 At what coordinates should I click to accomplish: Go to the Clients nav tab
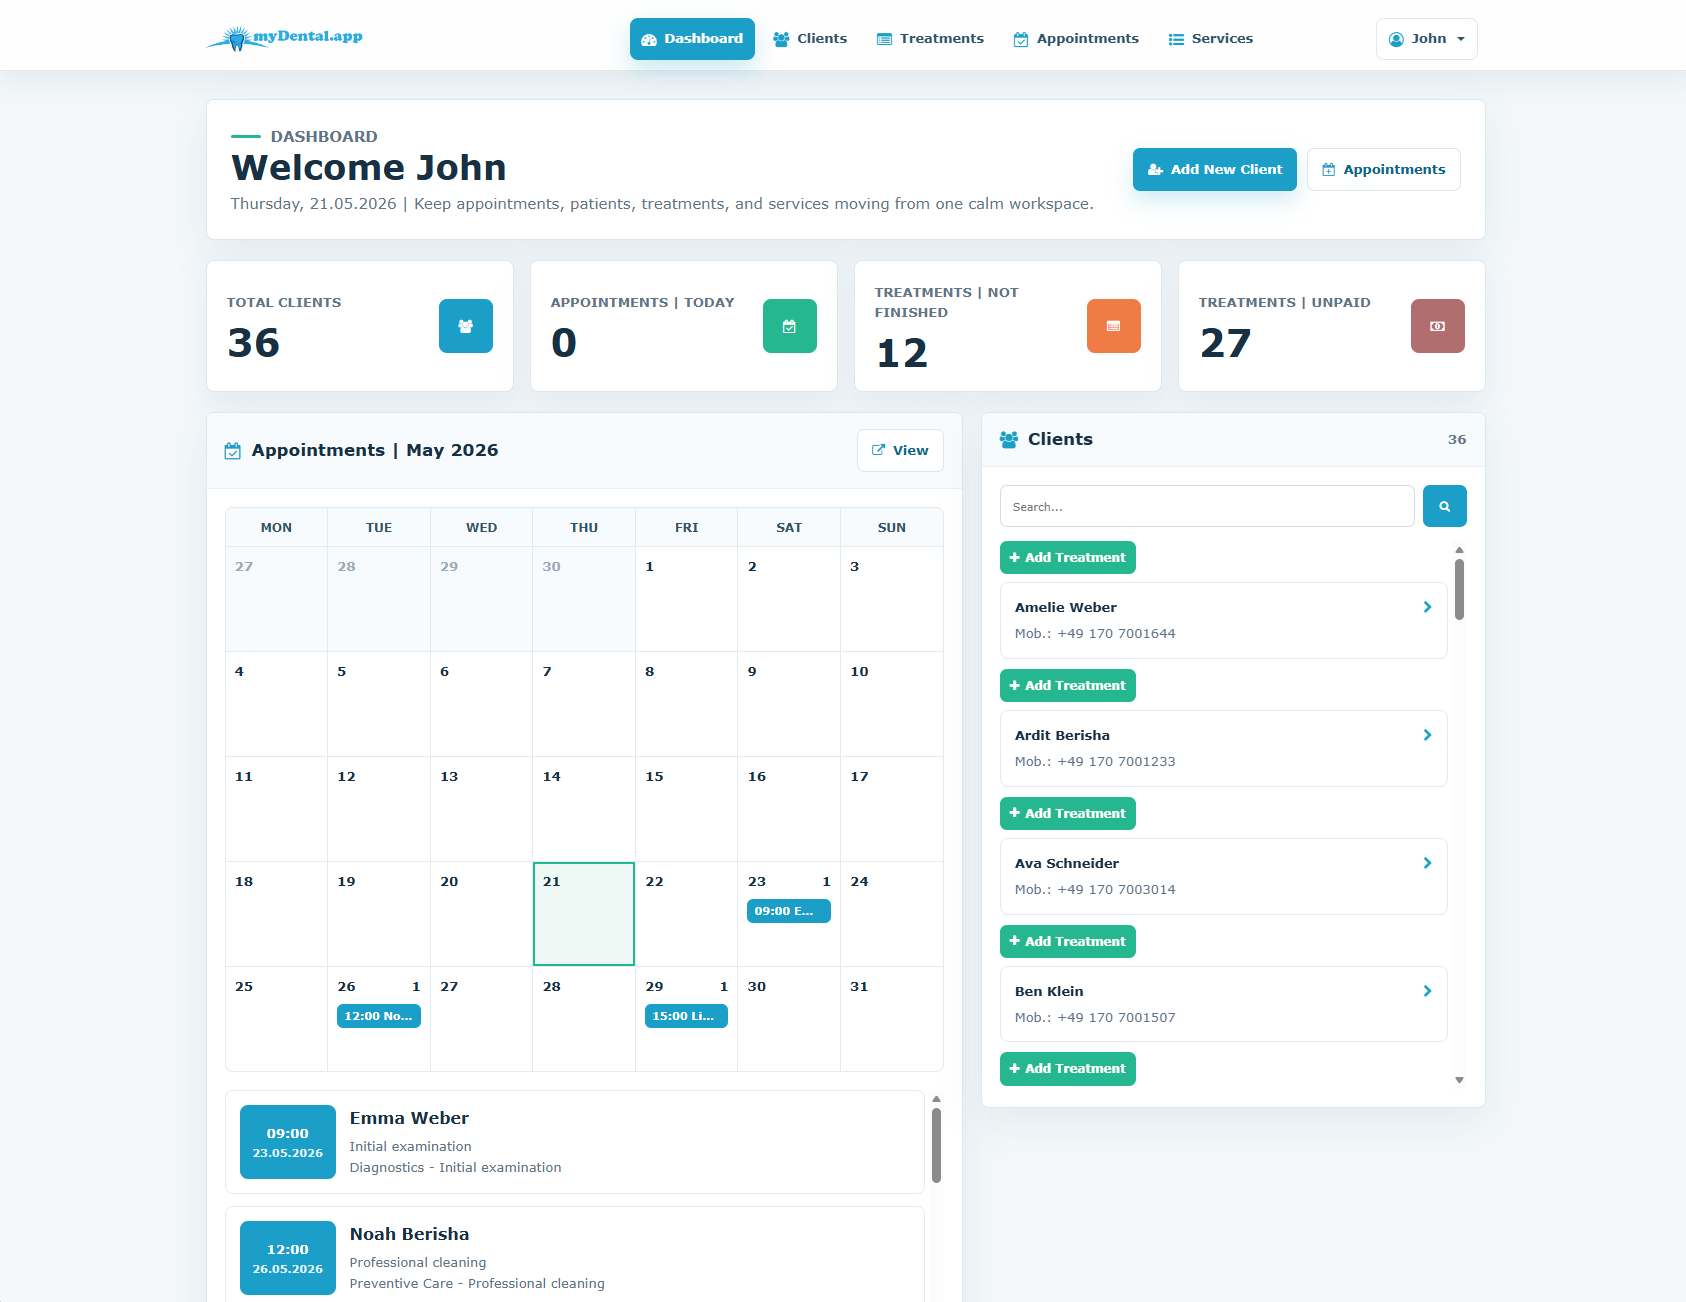810,39
